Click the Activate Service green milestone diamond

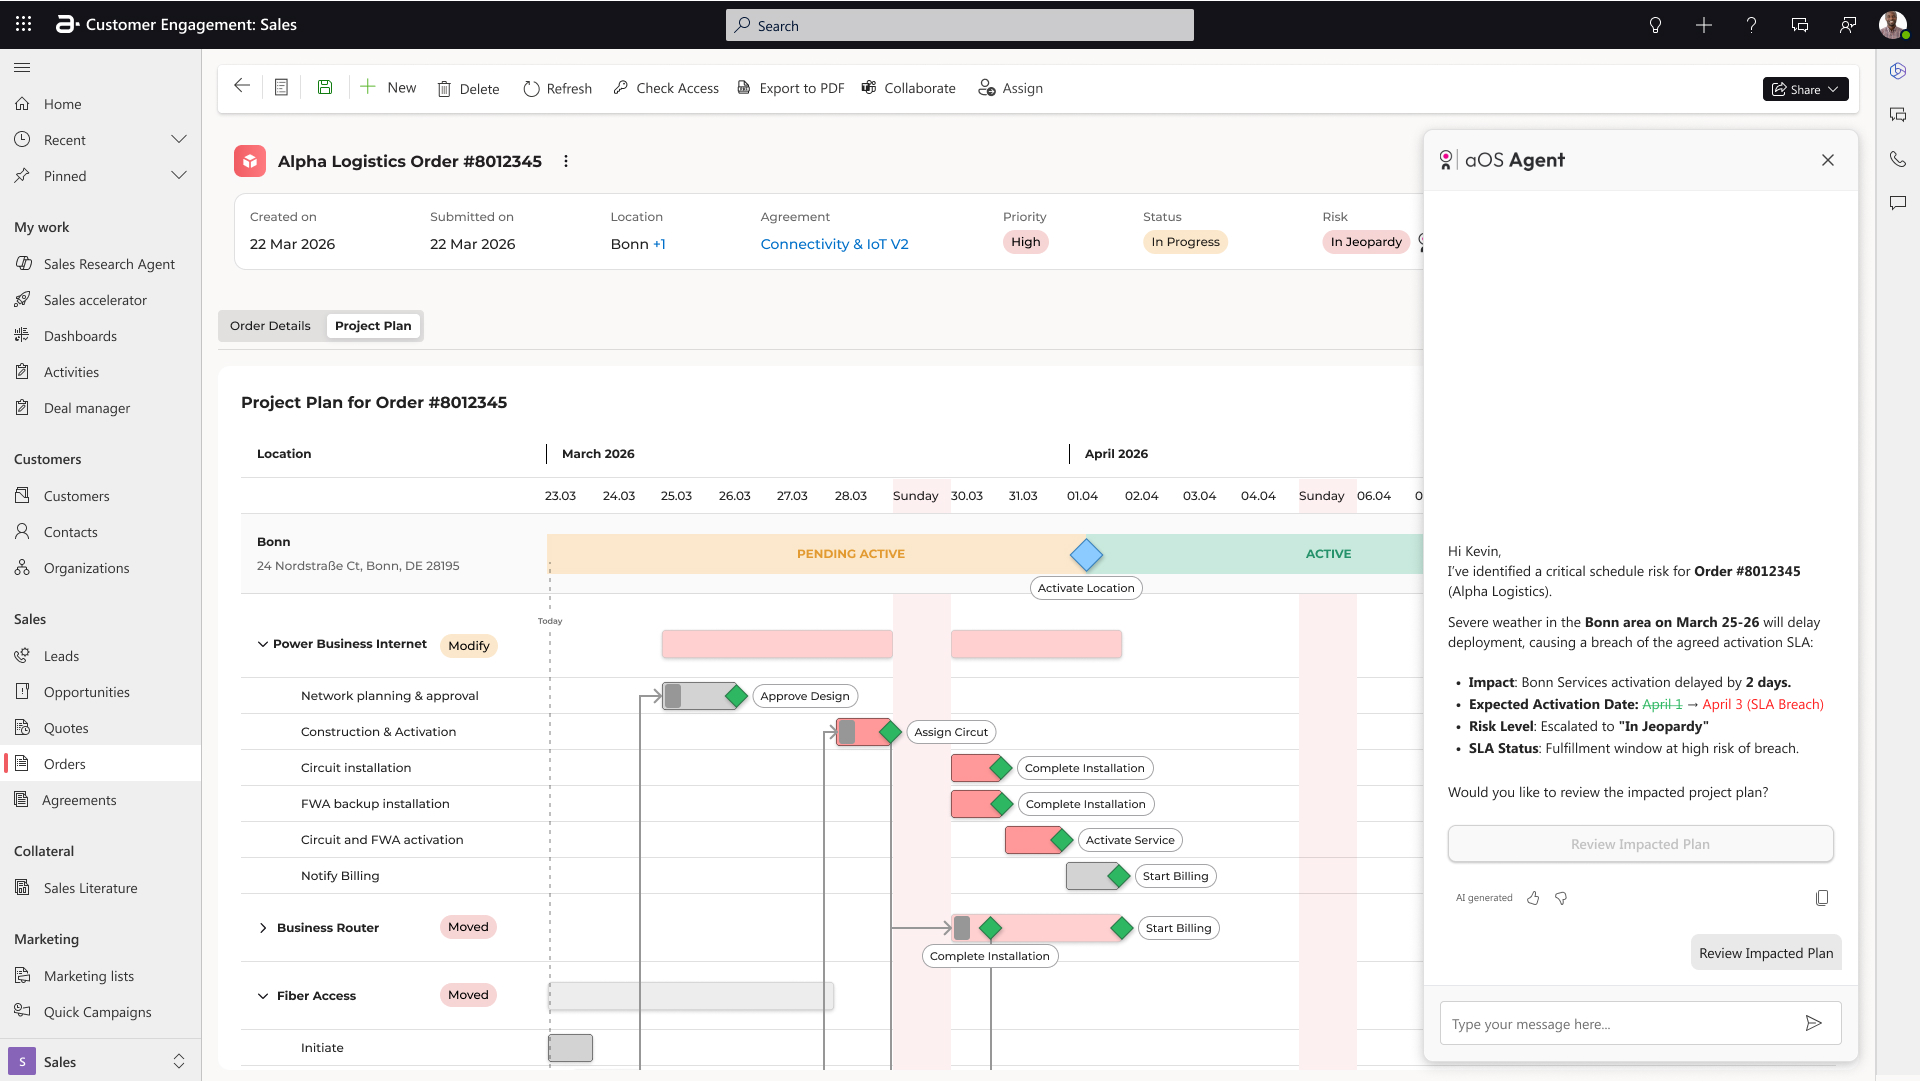pos(1062,840)
